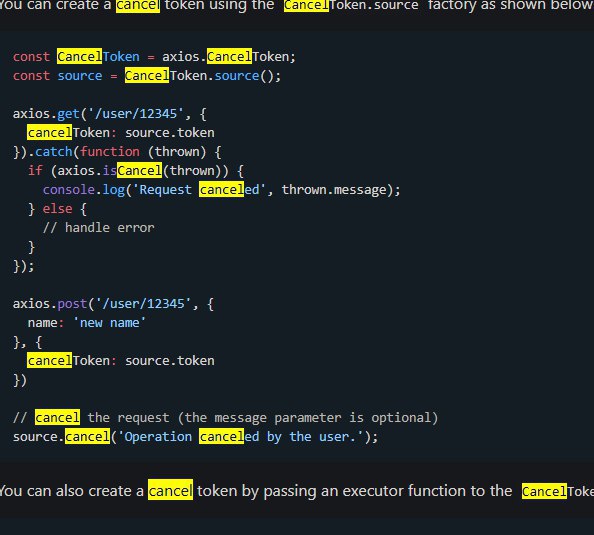Click the 'else' keyword
The width and height of the screenshot is (594, 535).
pyautogui.click(x=58, y=209)
